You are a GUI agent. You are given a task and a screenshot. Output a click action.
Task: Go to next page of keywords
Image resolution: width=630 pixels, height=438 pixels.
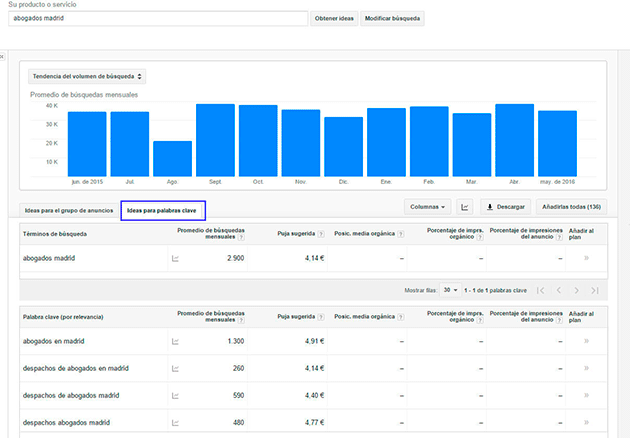577,290
